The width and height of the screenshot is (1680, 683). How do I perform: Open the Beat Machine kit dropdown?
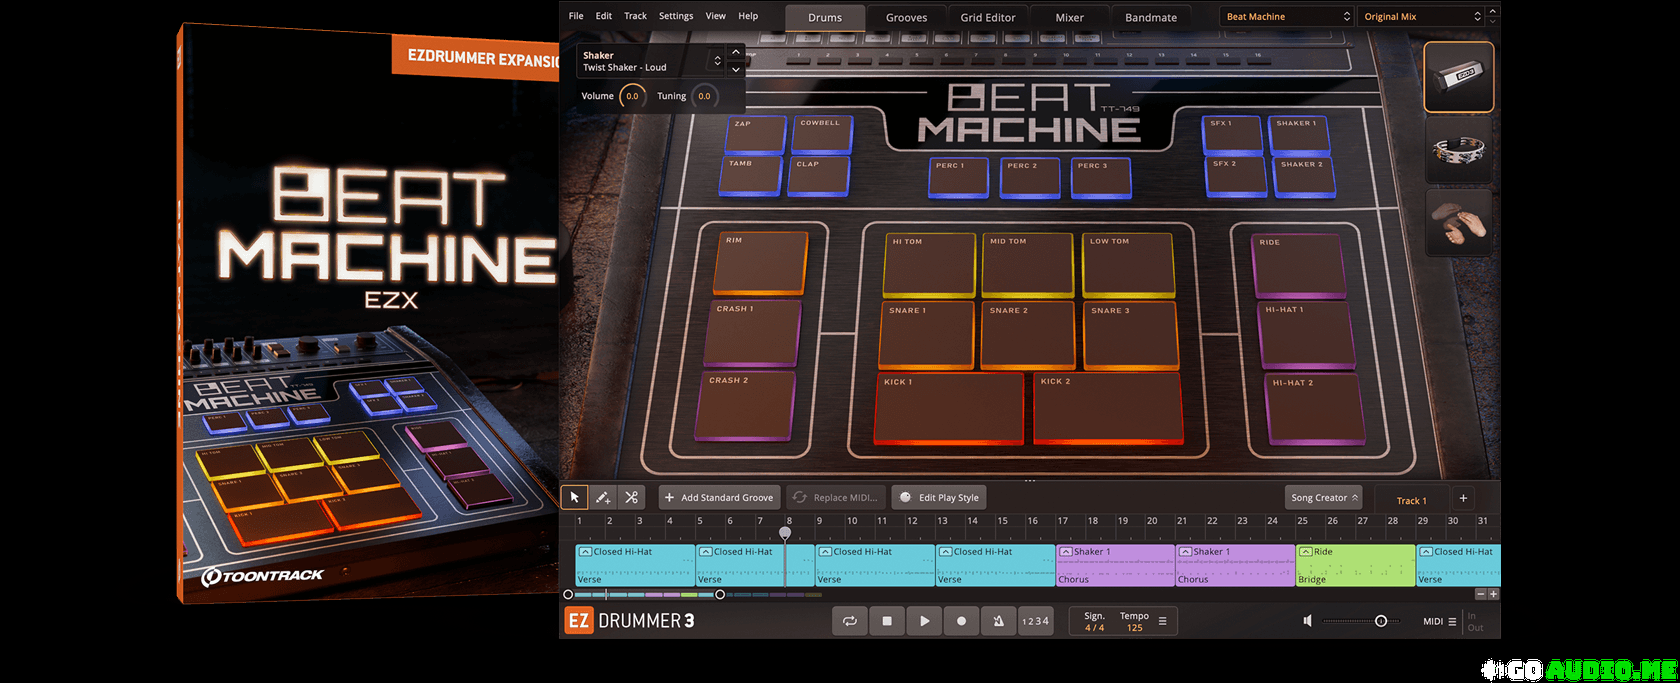click(x=1287, y=17)
